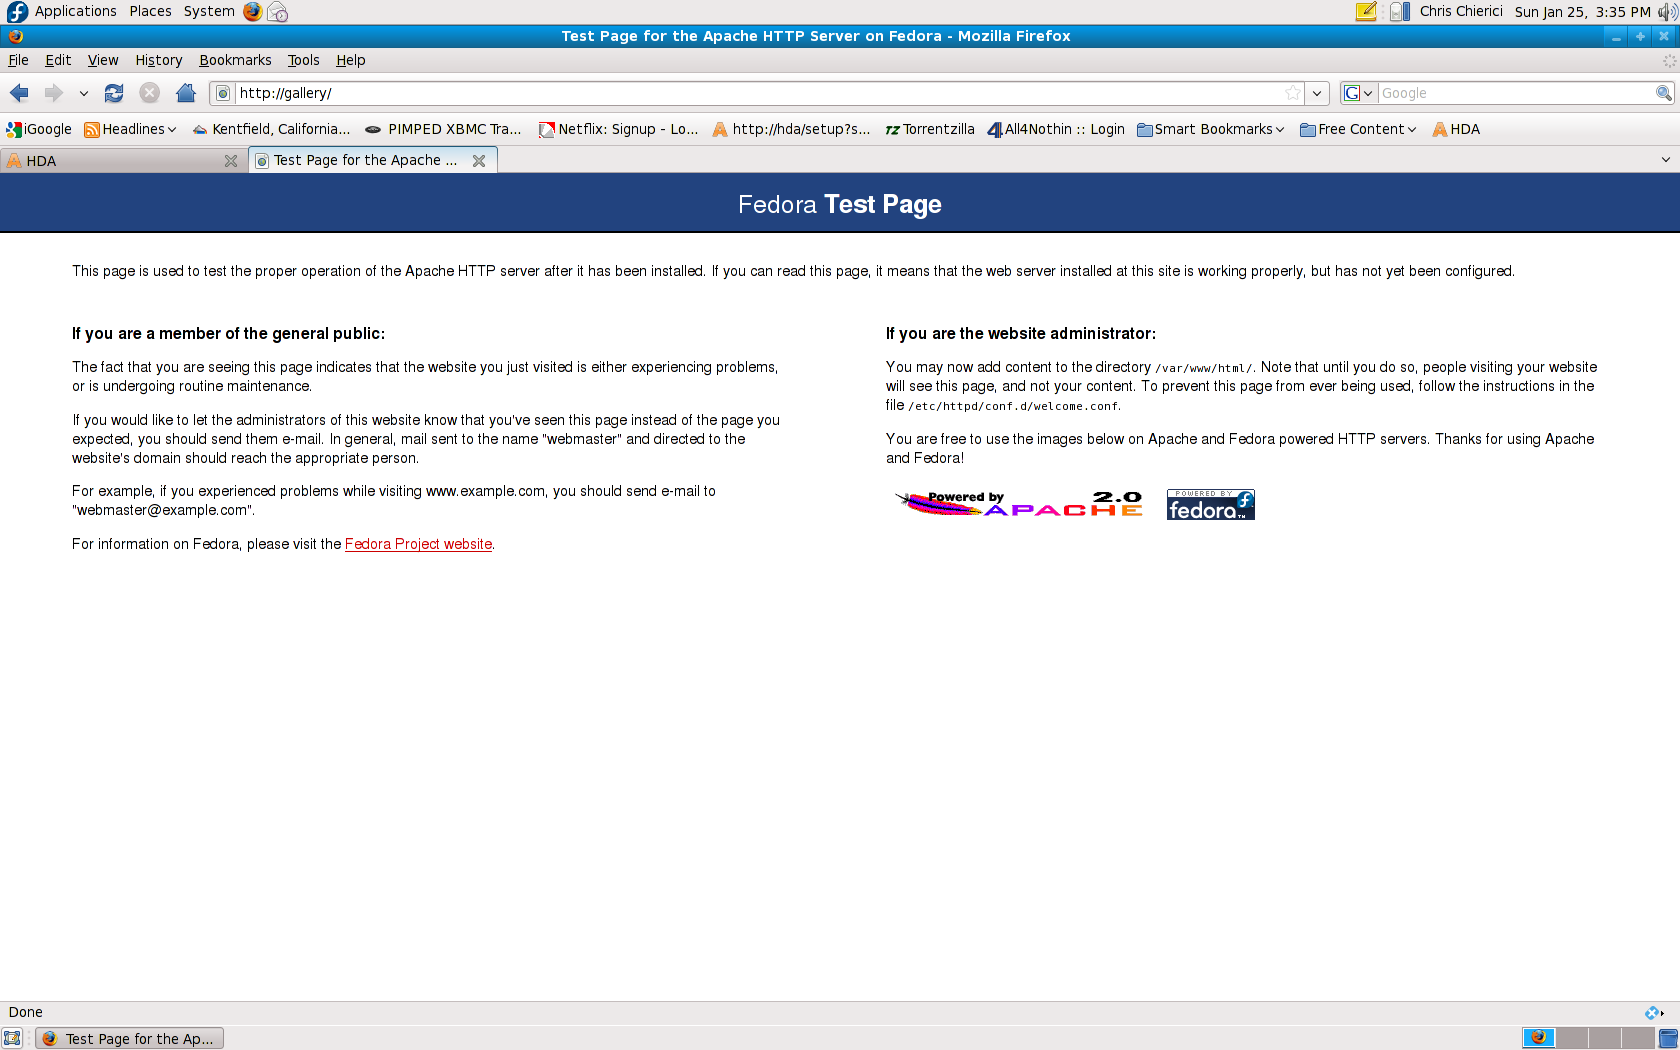Go back with the Back arrow
Viewport: 1680px width, 1050px height.
point(19,93)
